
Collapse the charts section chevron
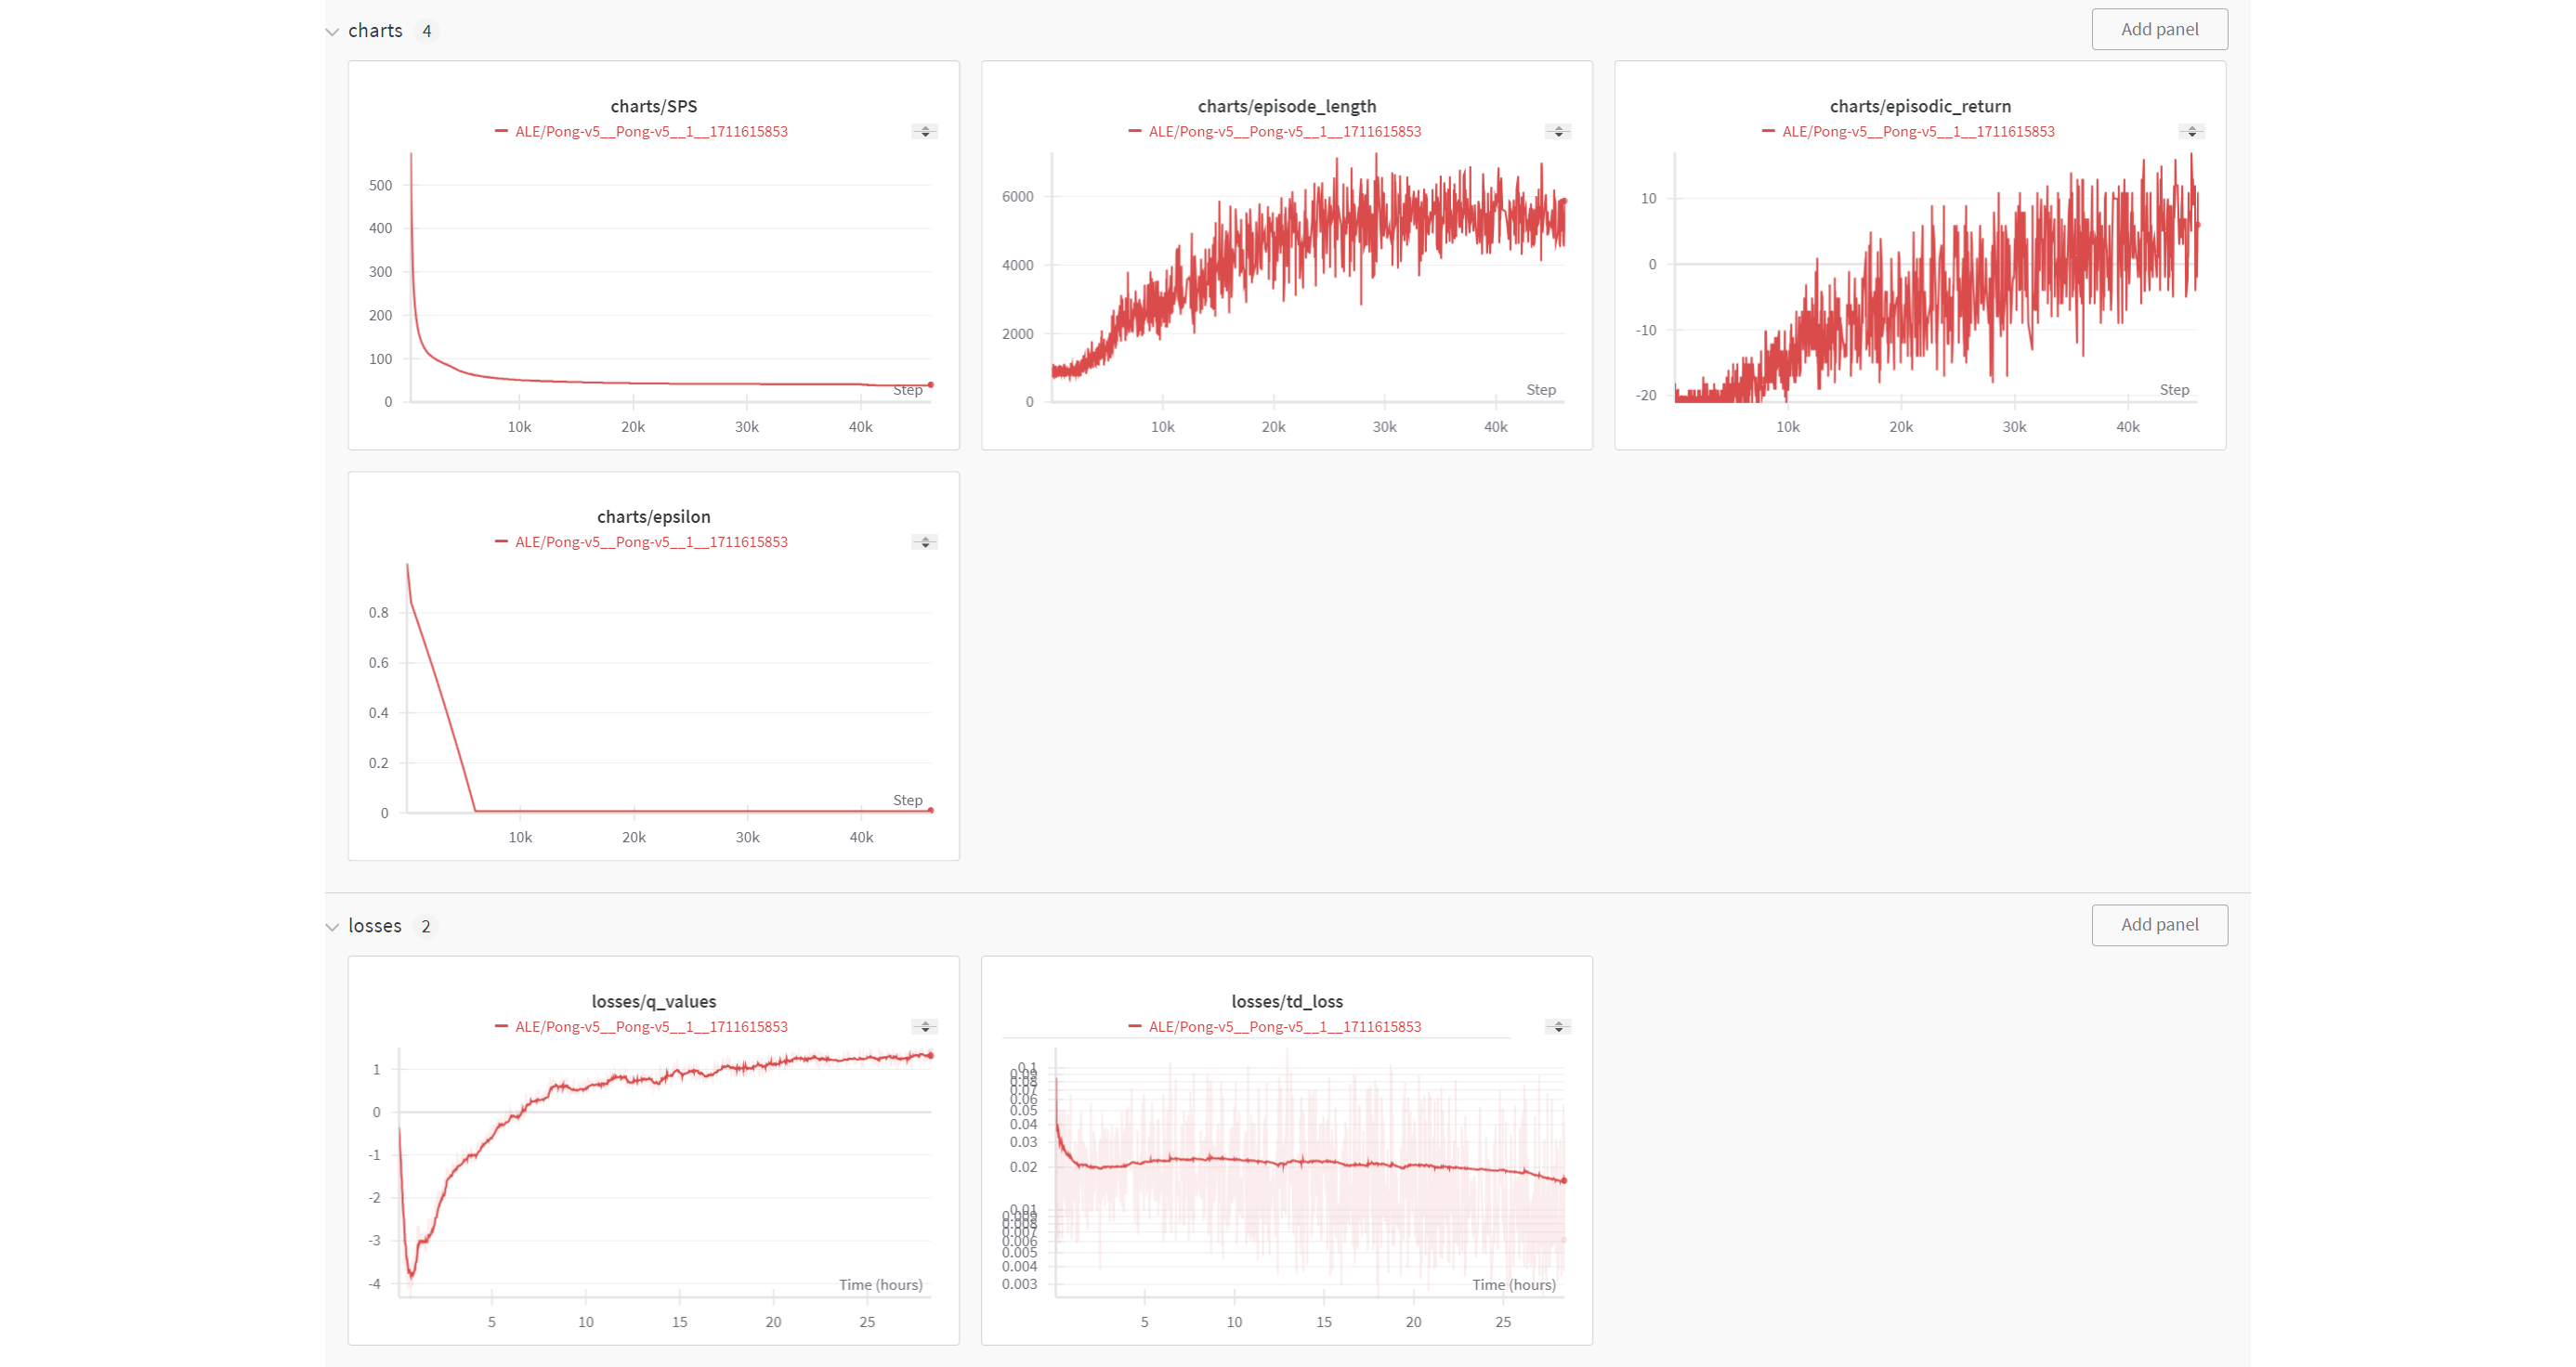(x=333, y=32)
